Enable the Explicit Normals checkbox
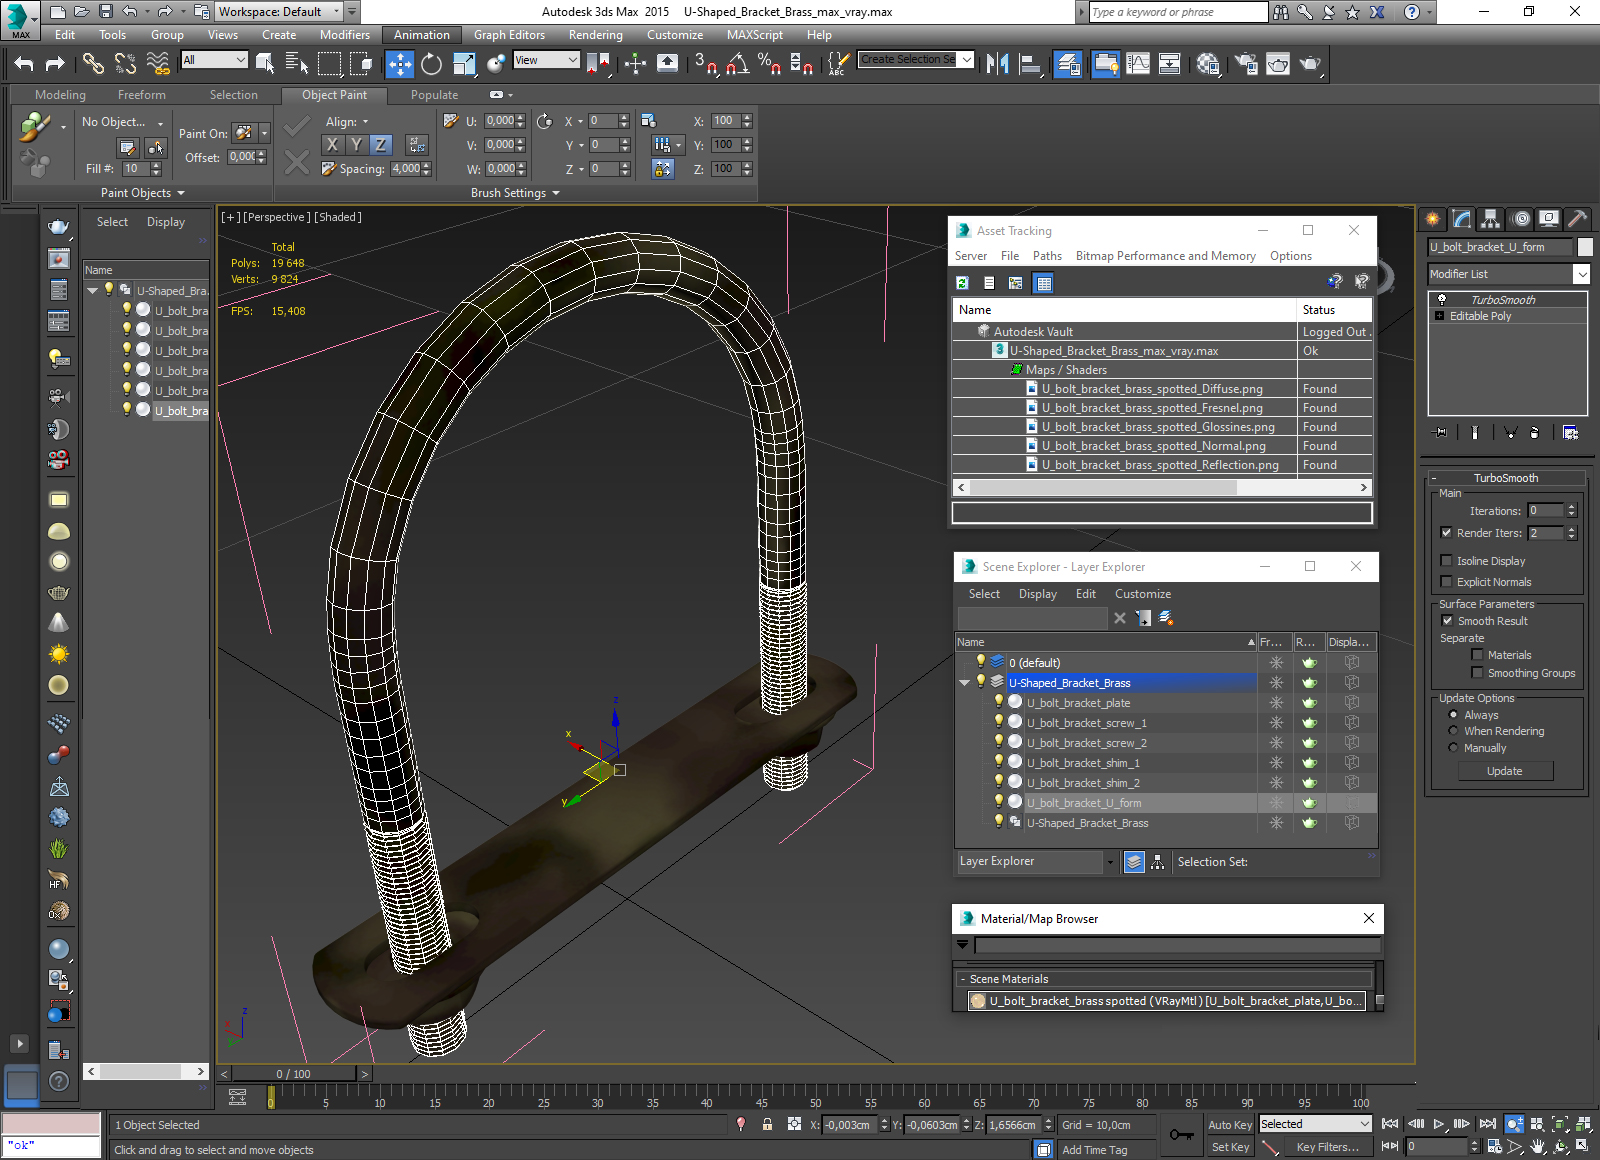This screenshot has width=1600, height=1160. 1446,582
